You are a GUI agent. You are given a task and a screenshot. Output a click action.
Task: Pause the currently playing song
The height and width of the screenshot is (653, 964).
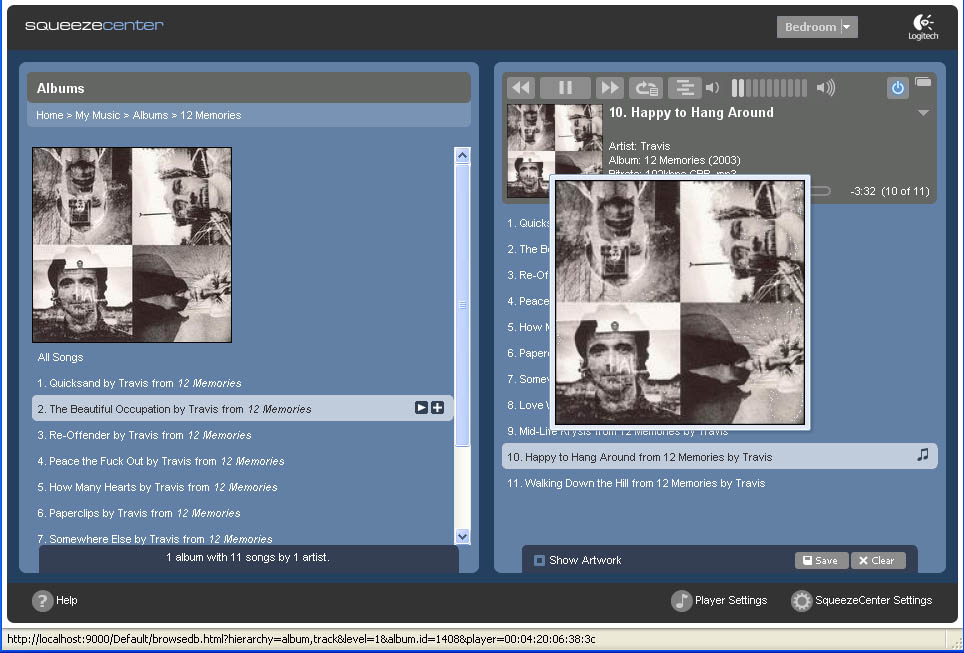[x=565, y=88]
